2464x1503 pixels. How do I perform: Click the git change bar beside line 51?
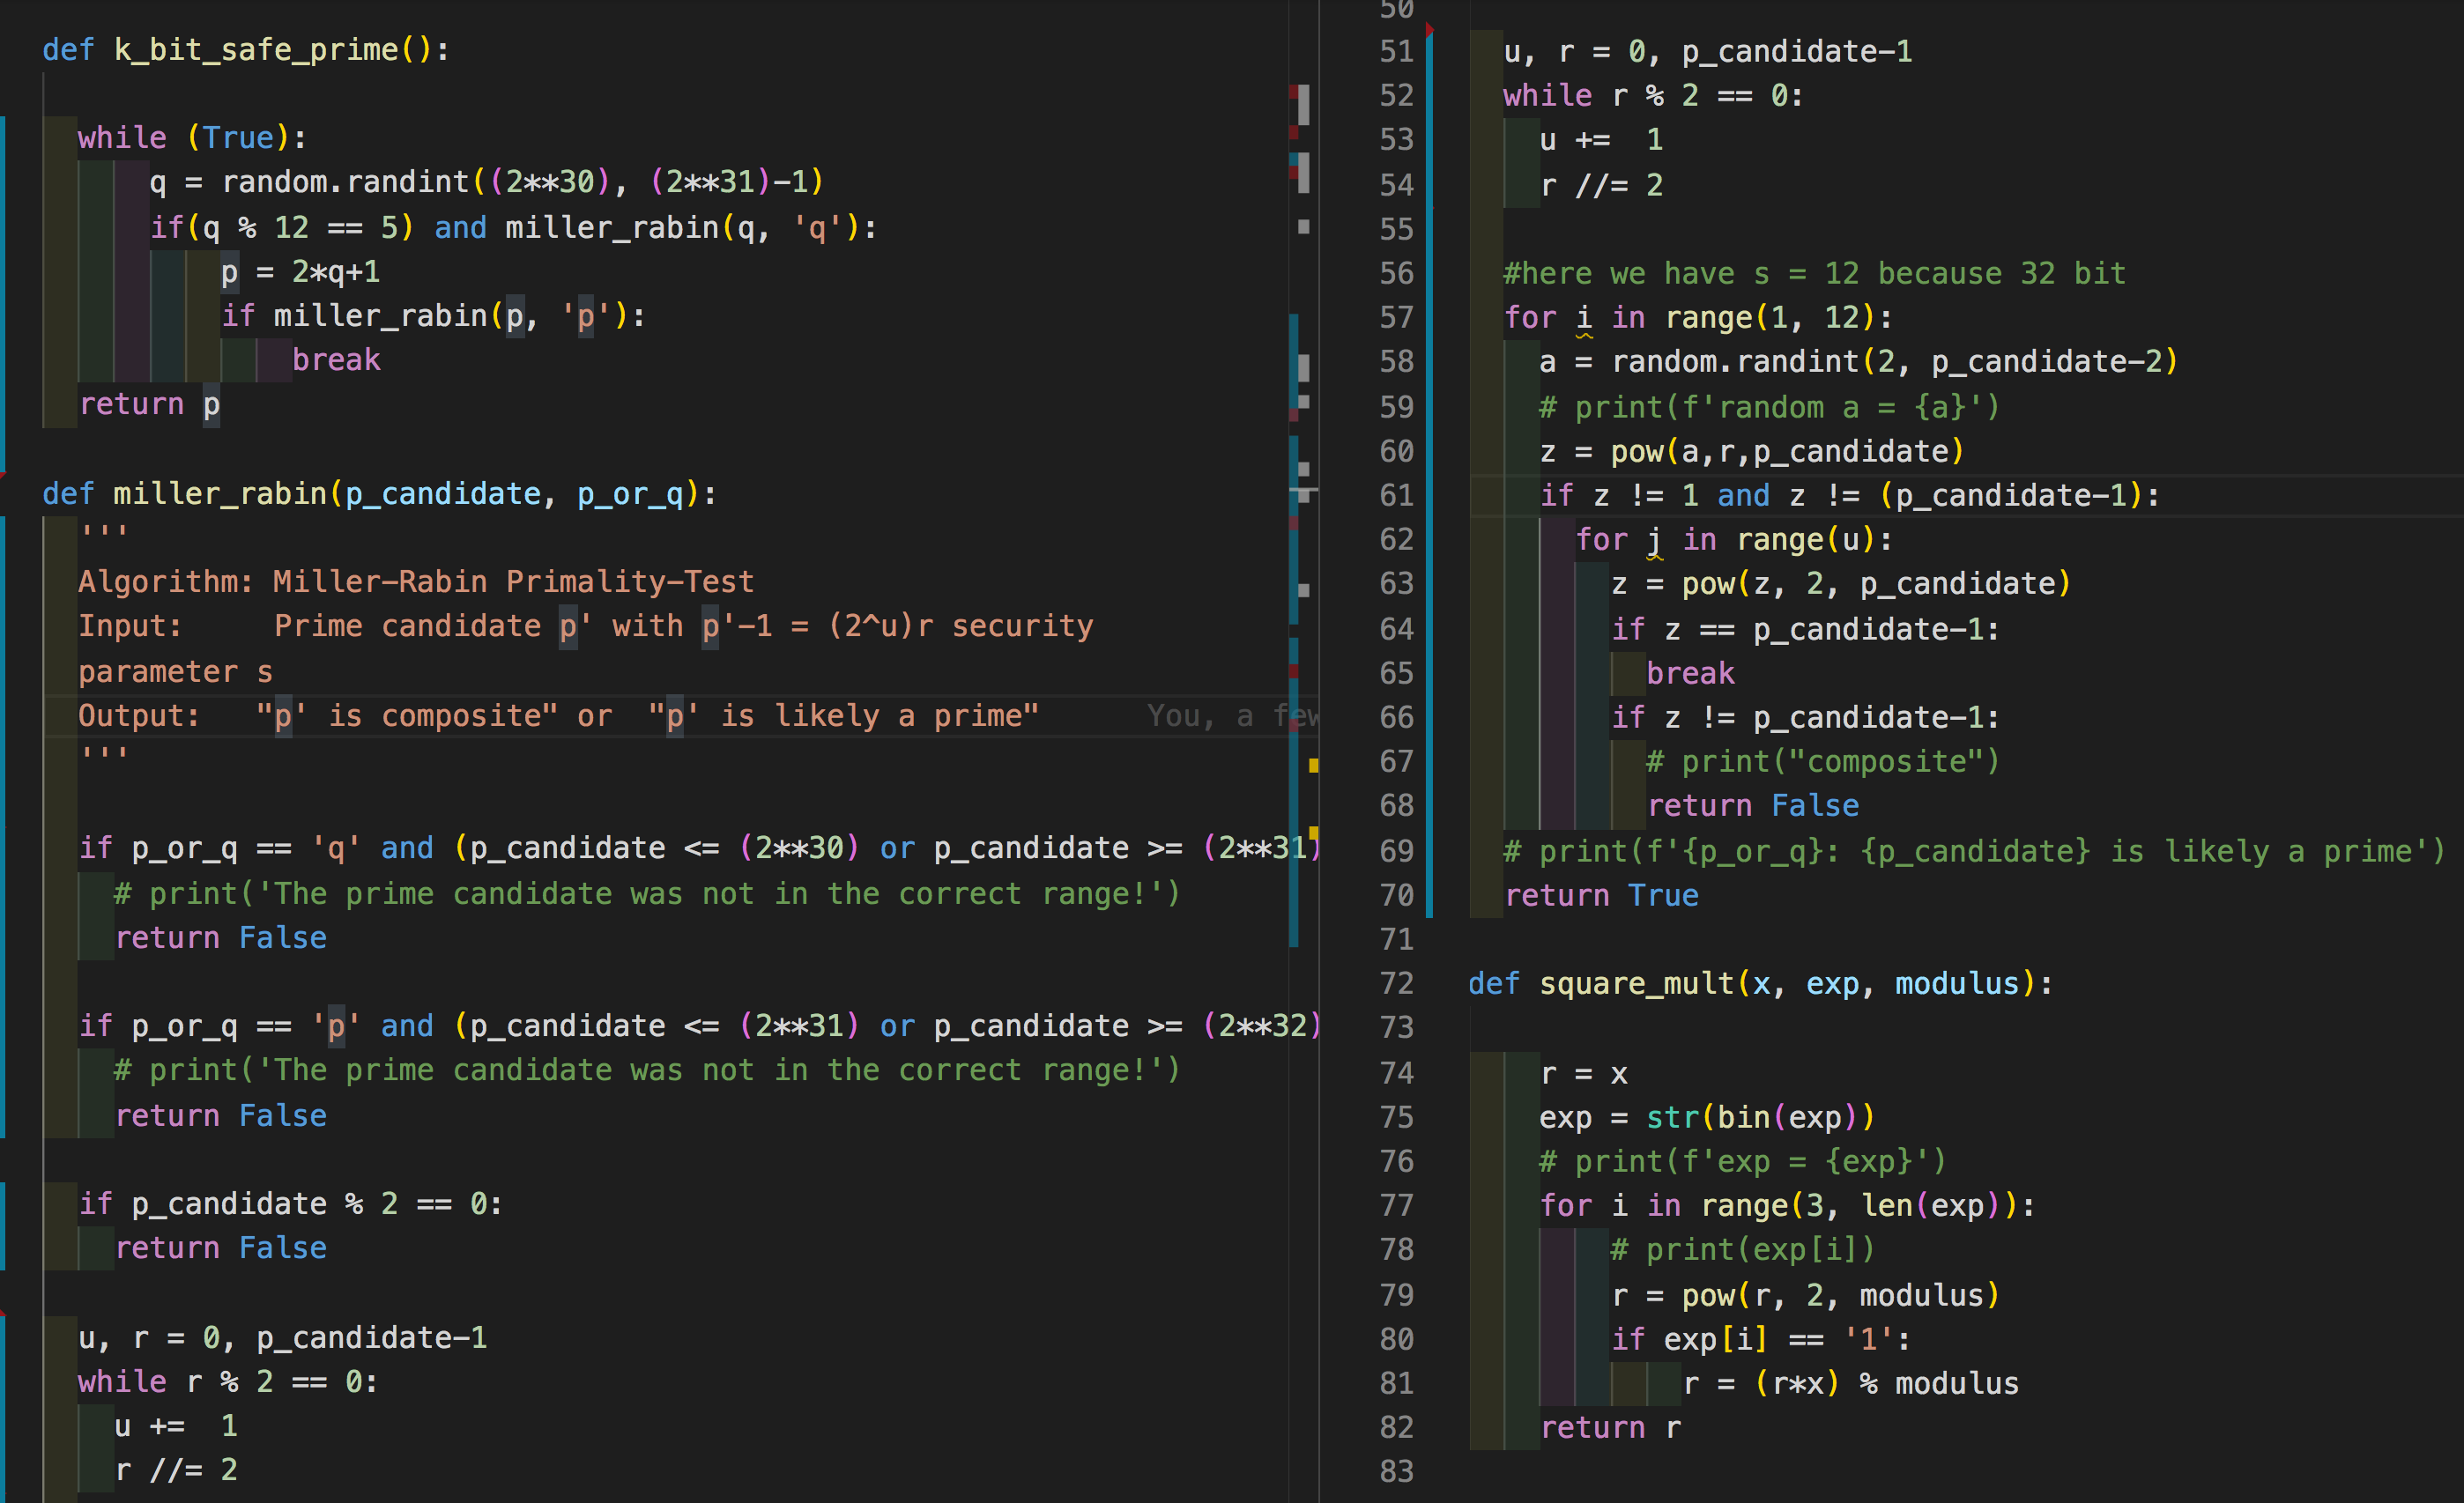coord(1428,52)
